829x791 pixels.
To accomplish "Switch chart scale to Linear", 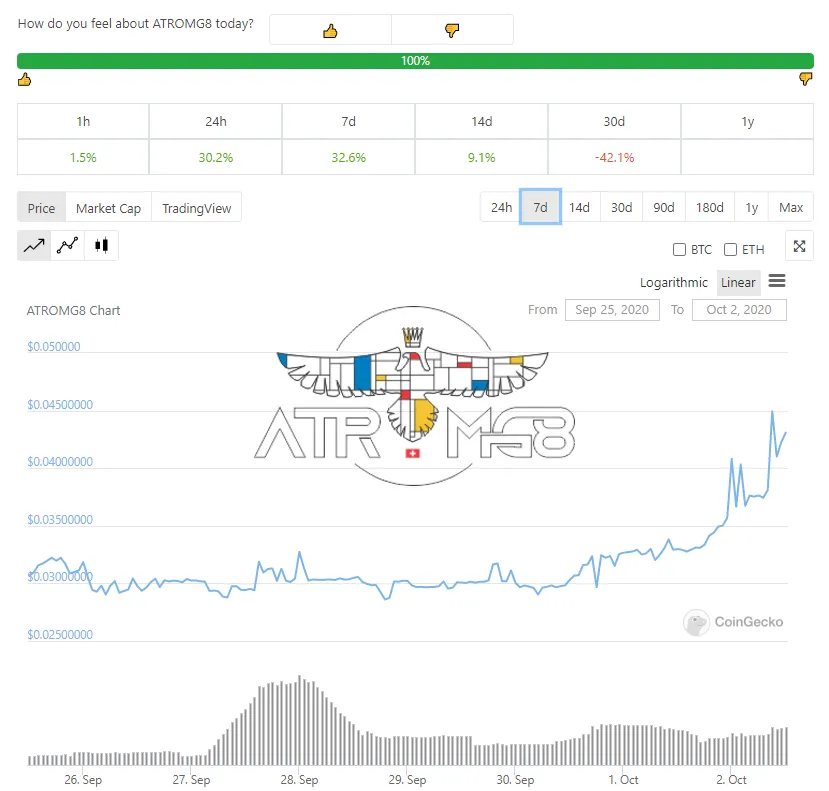I will (739, 282).
